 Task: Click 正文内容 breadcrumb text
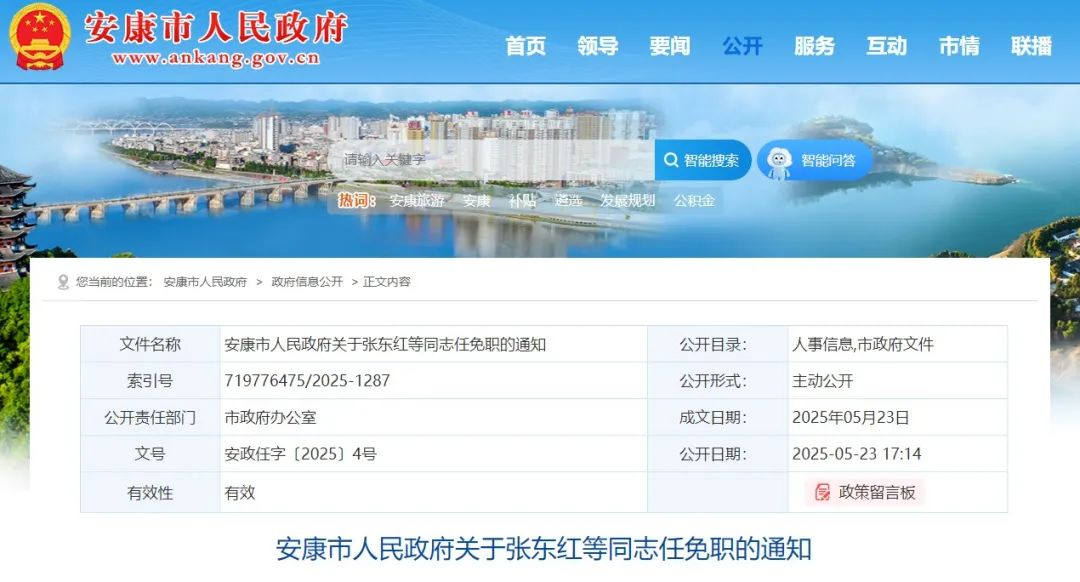click(x=387, y=282)
